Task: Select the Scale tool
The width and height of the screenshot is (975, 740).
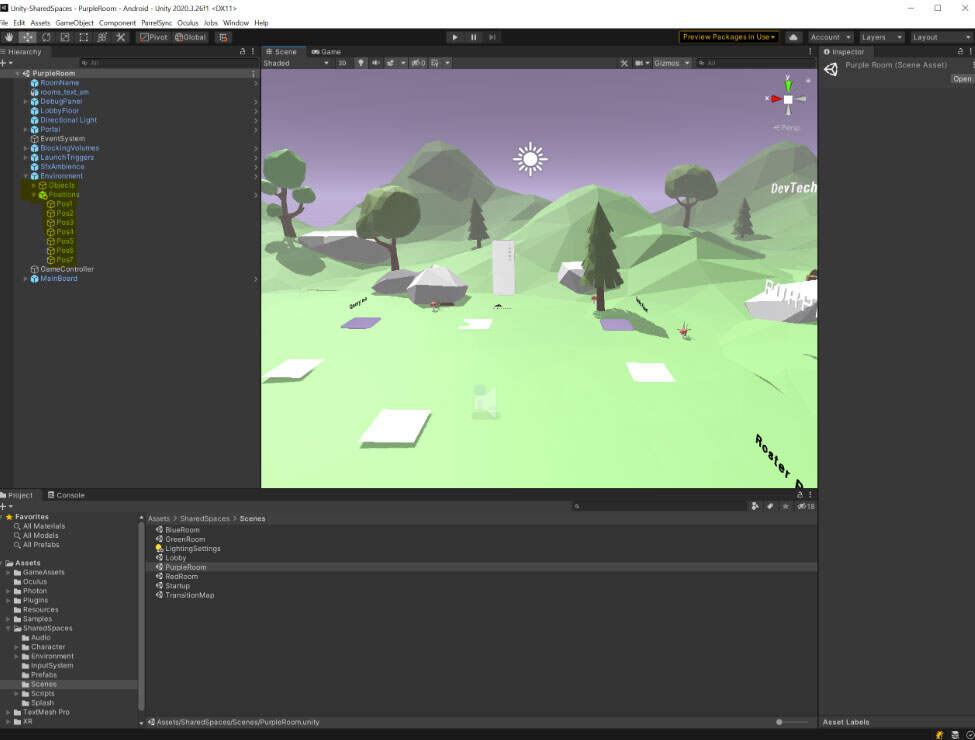Action: click(x=65, y=37)
